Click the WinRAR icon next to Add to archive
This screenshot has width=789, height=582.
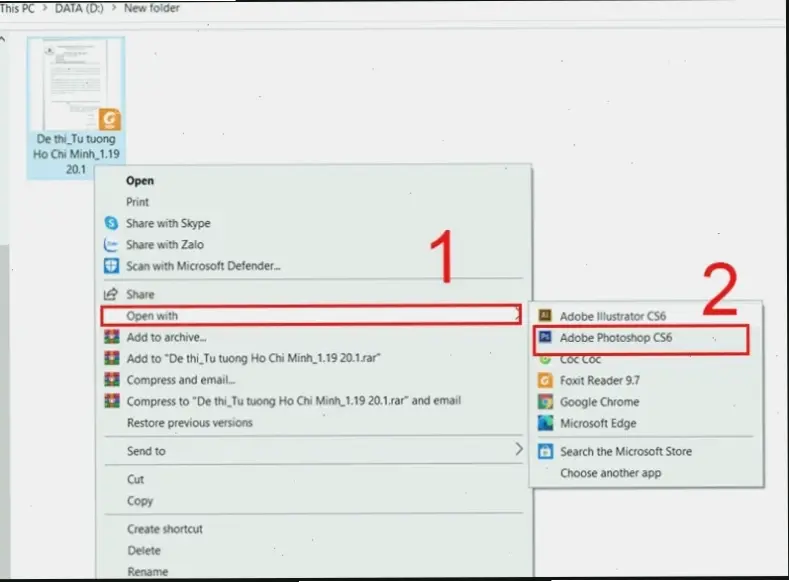point(112,337)
